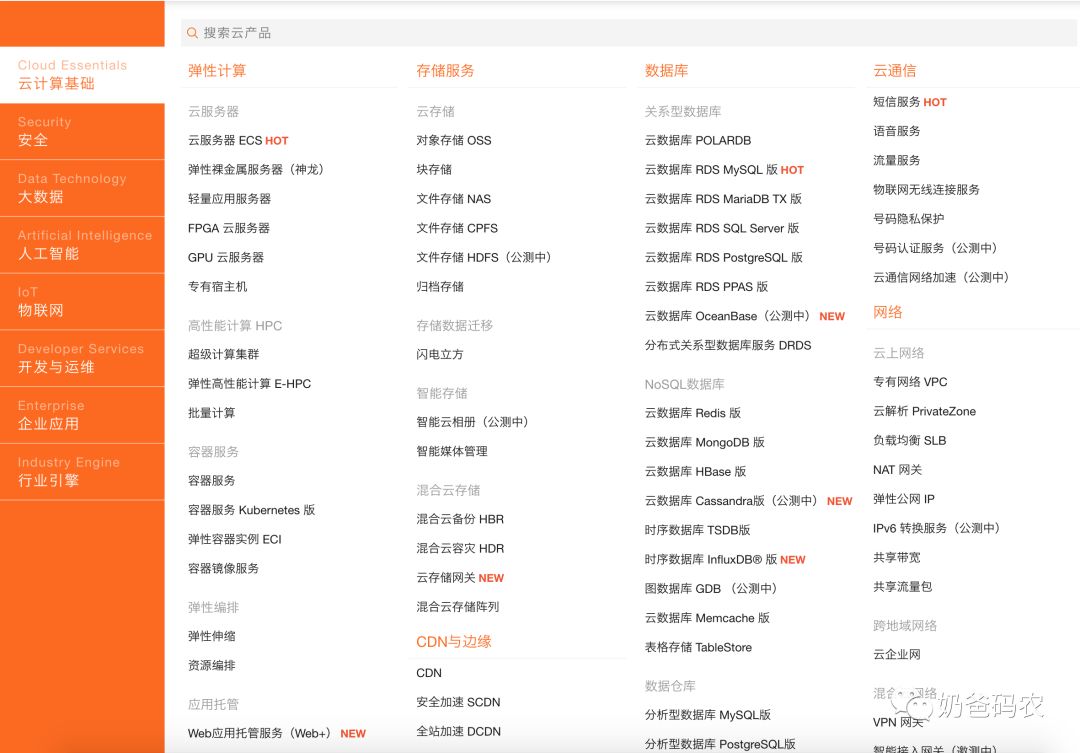Select 行业引擎 Industry Engine category
The width and height of the screenshot is (1080, 753).
click(x=82, y=472)
